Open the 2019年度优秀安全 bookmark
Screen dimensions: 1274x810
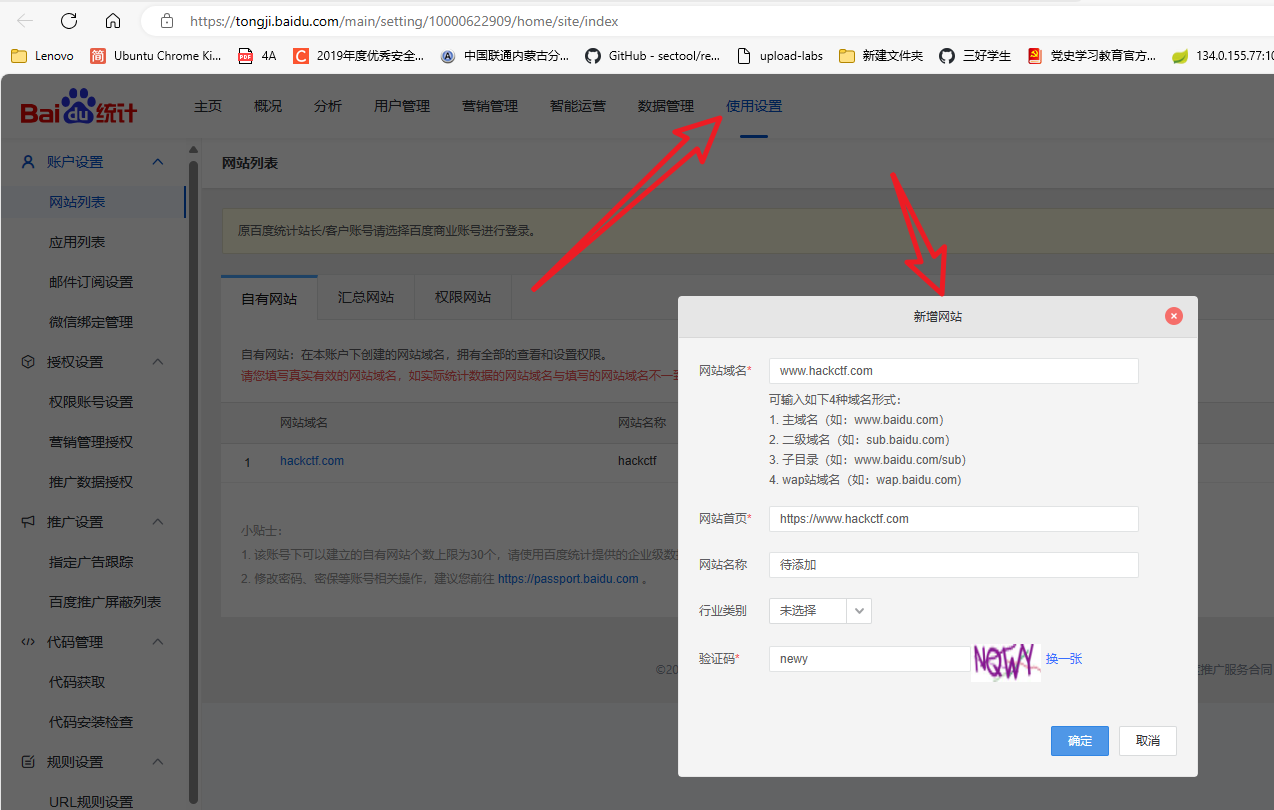coord(359,56)
